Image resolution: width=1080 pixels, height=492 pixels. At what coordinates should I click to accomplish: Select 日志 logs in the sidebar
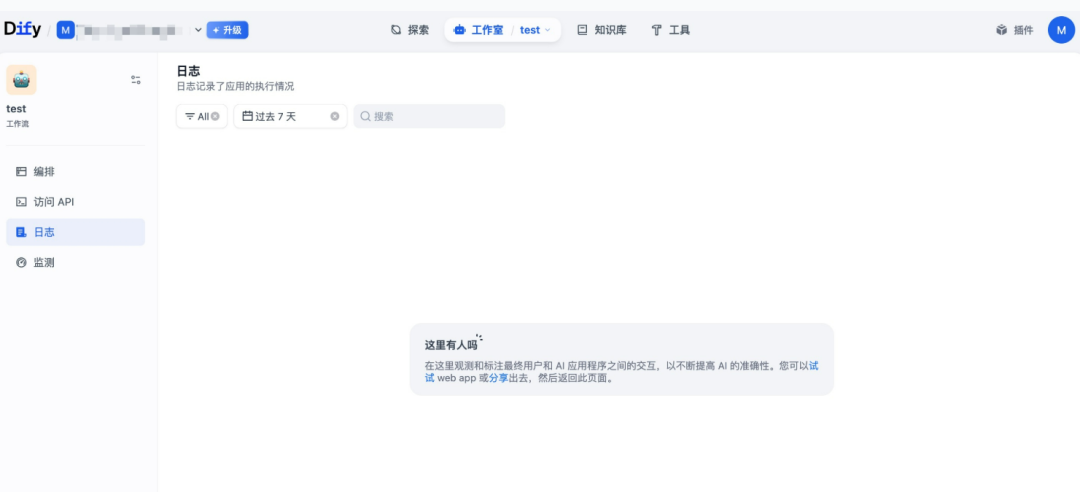pyautogui.click(x=76, y=232)
